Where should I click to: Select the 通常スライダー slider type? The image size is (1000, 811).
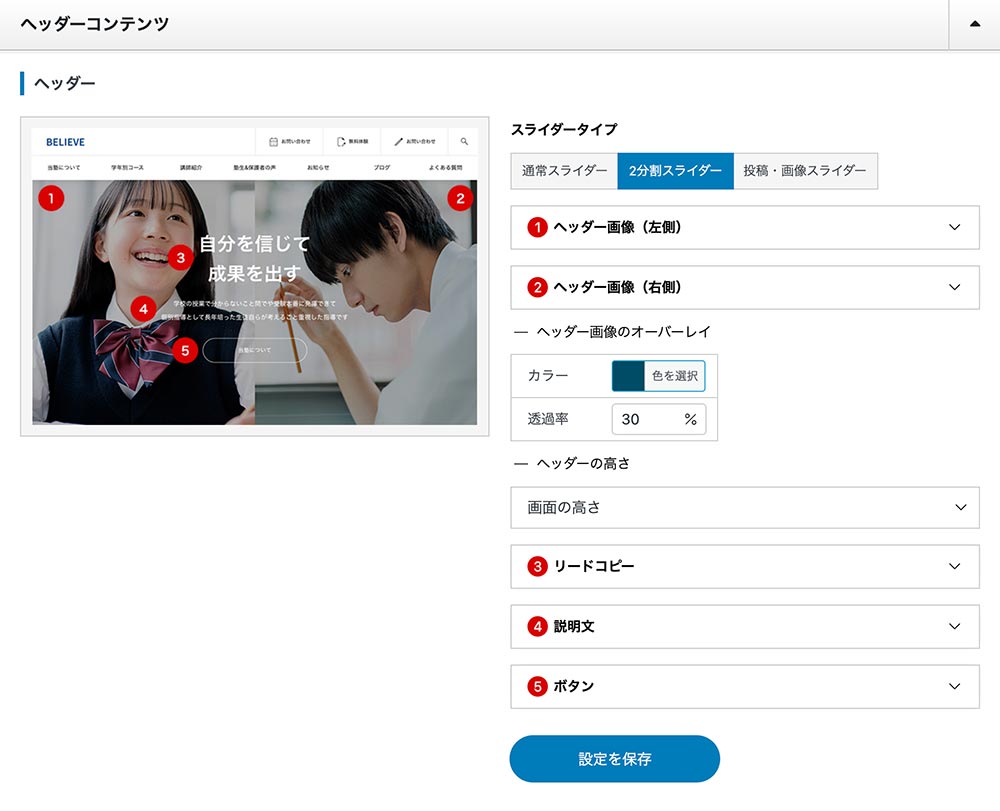coord(564,171)
